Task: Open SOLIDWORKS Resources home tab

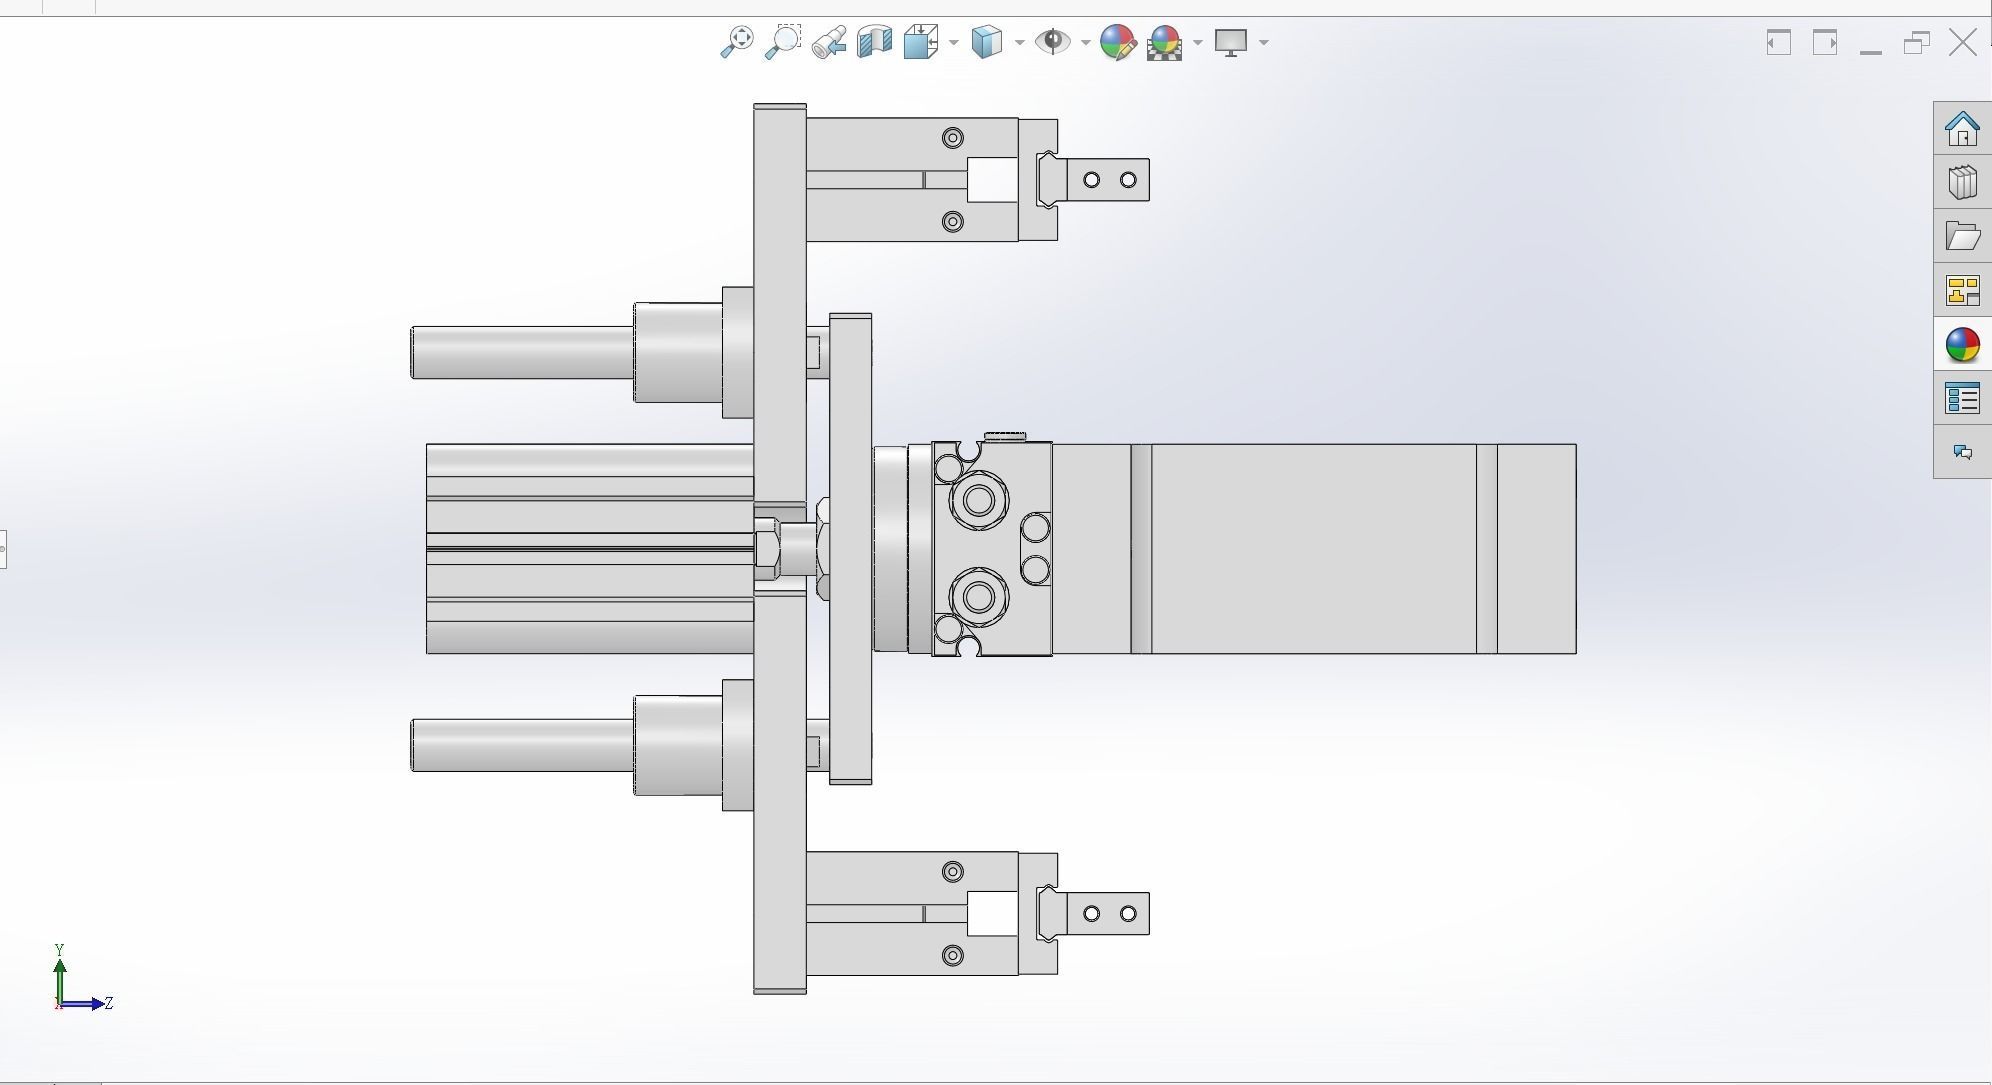Action: point(1962,128)
